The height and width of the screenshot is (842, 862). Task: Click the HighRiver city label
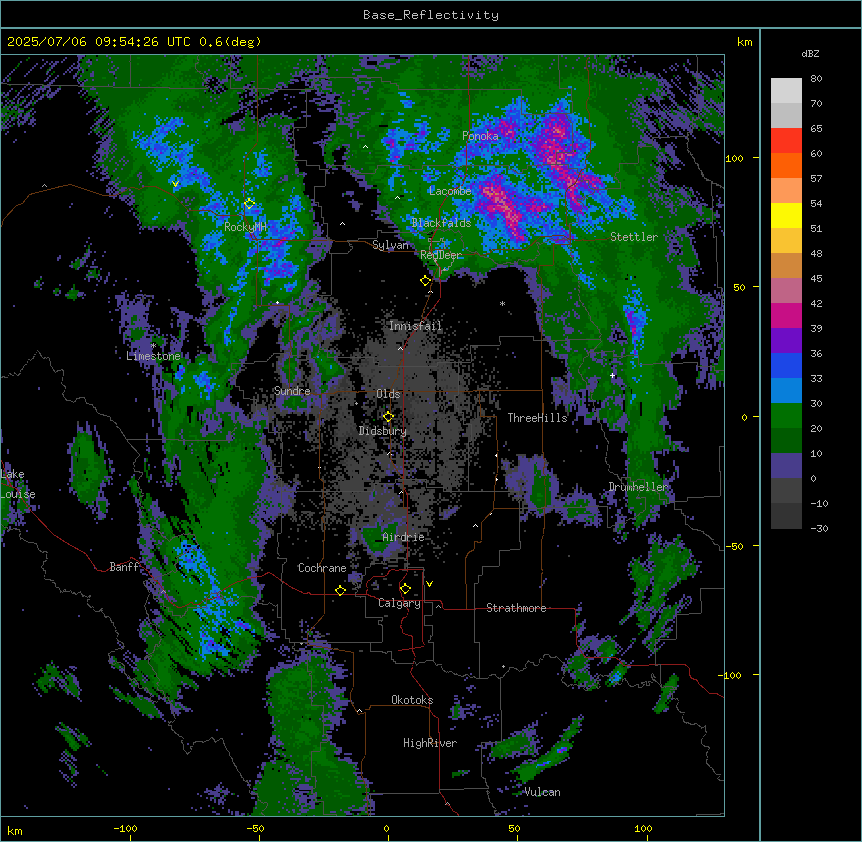[x=430, y=743]
